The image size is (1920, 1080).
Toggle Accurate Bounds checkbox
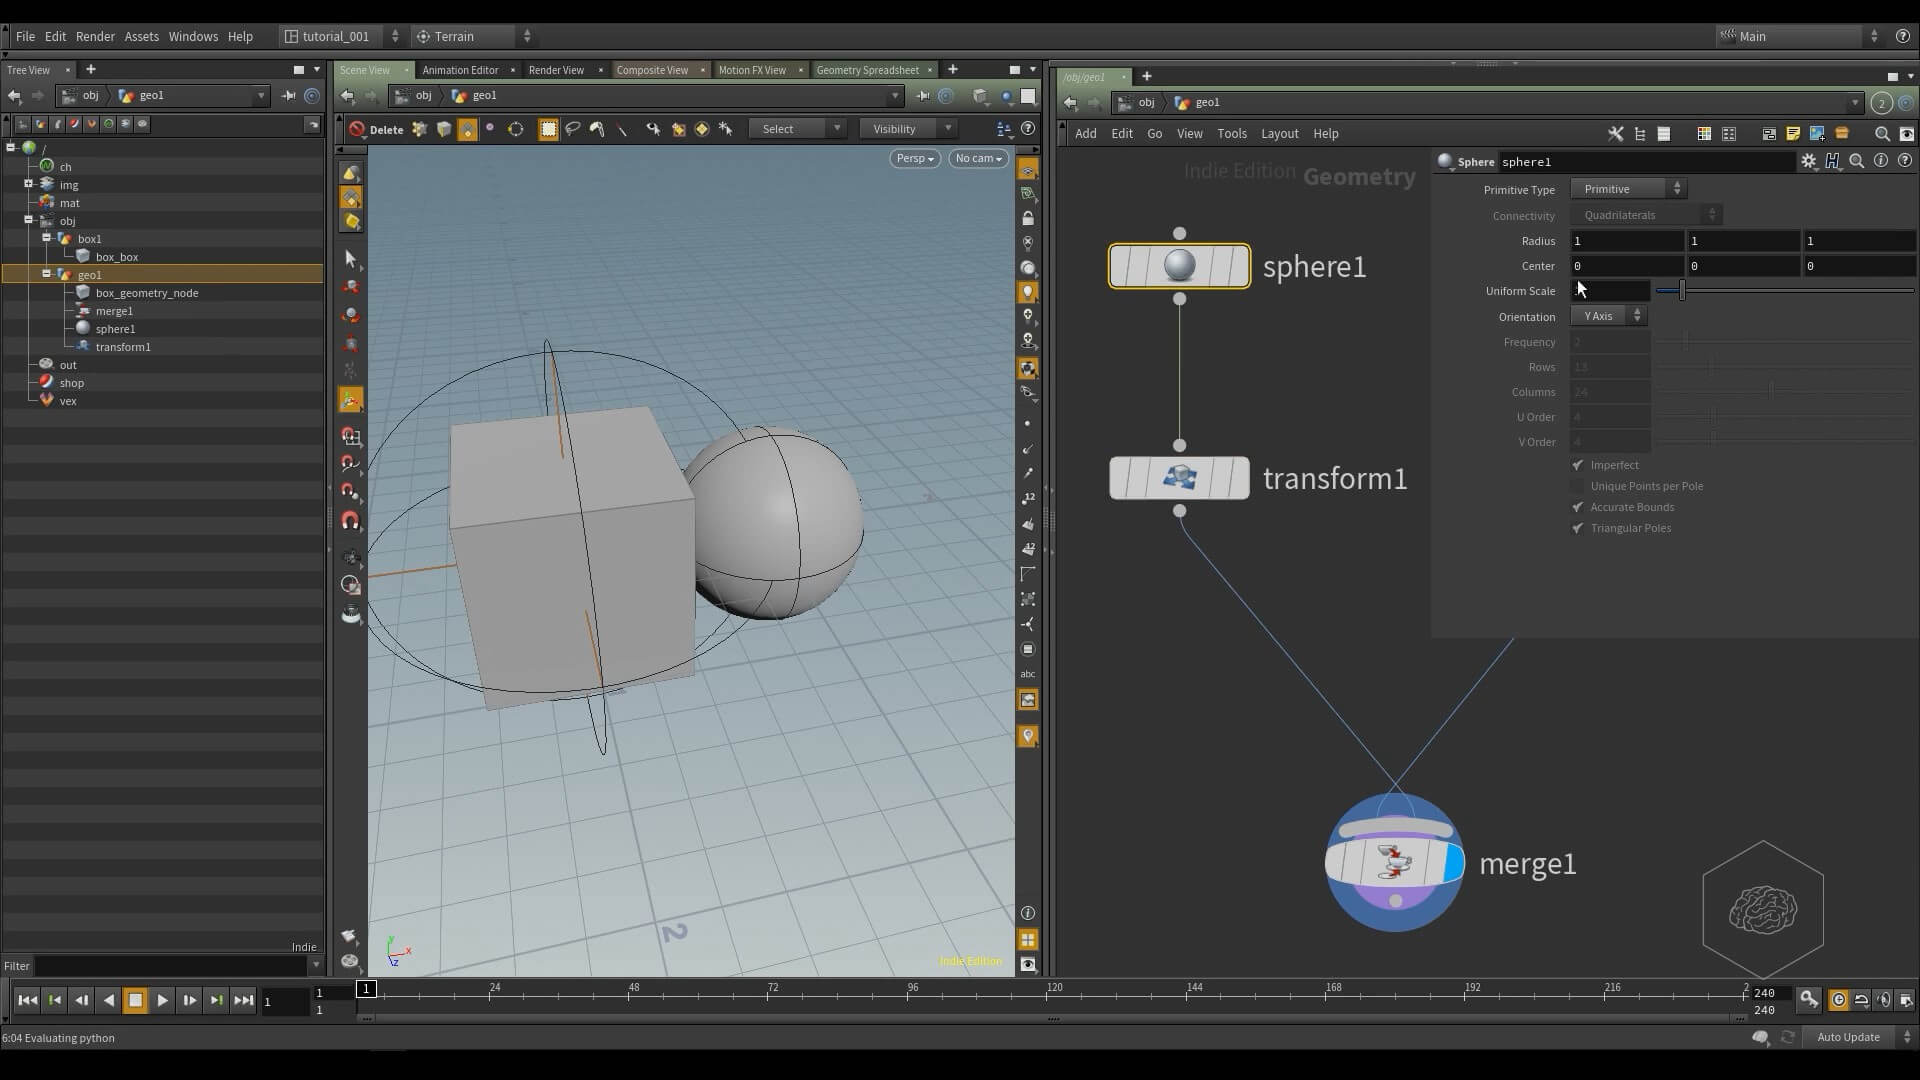(x=1578, y=507)
